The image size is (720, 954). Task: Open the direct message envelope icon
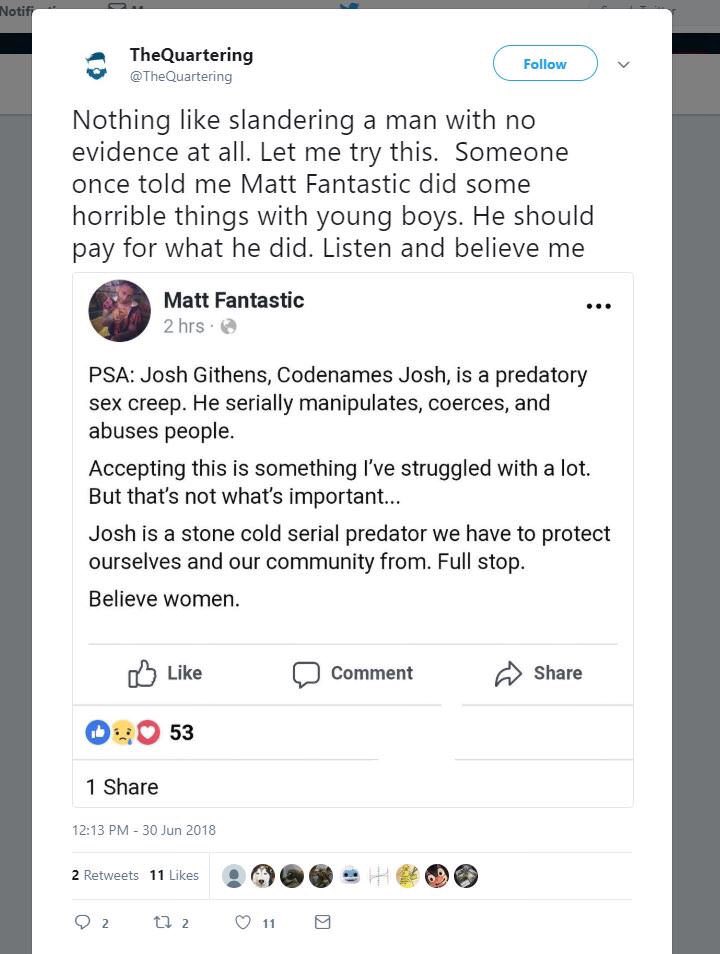(x=323, y=922)
